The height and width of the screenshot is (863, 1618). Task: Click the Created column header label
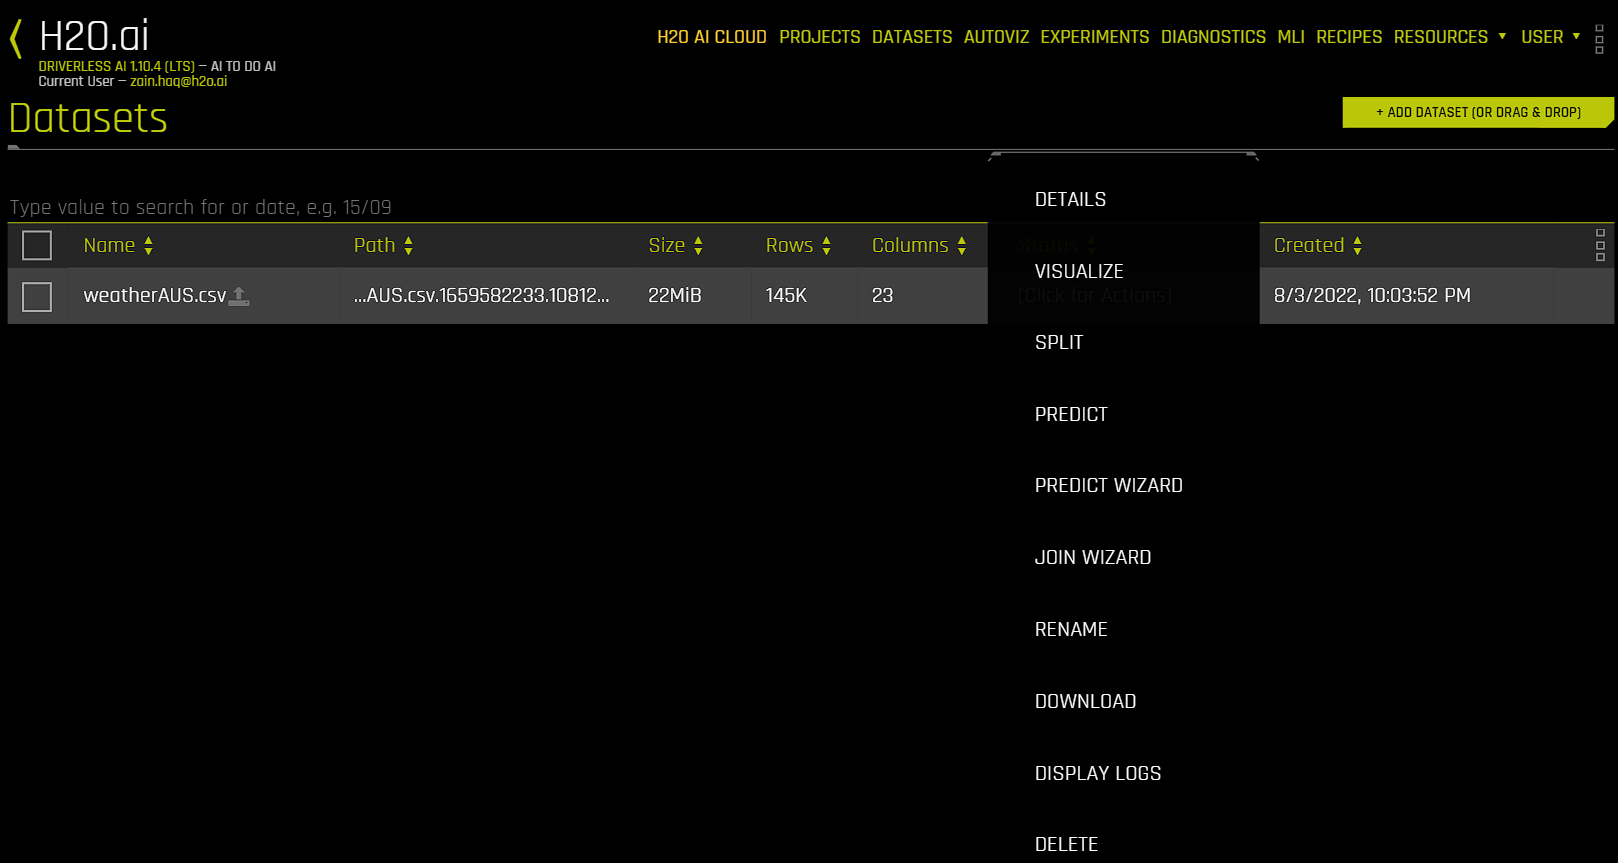(x=1309, y=246)
